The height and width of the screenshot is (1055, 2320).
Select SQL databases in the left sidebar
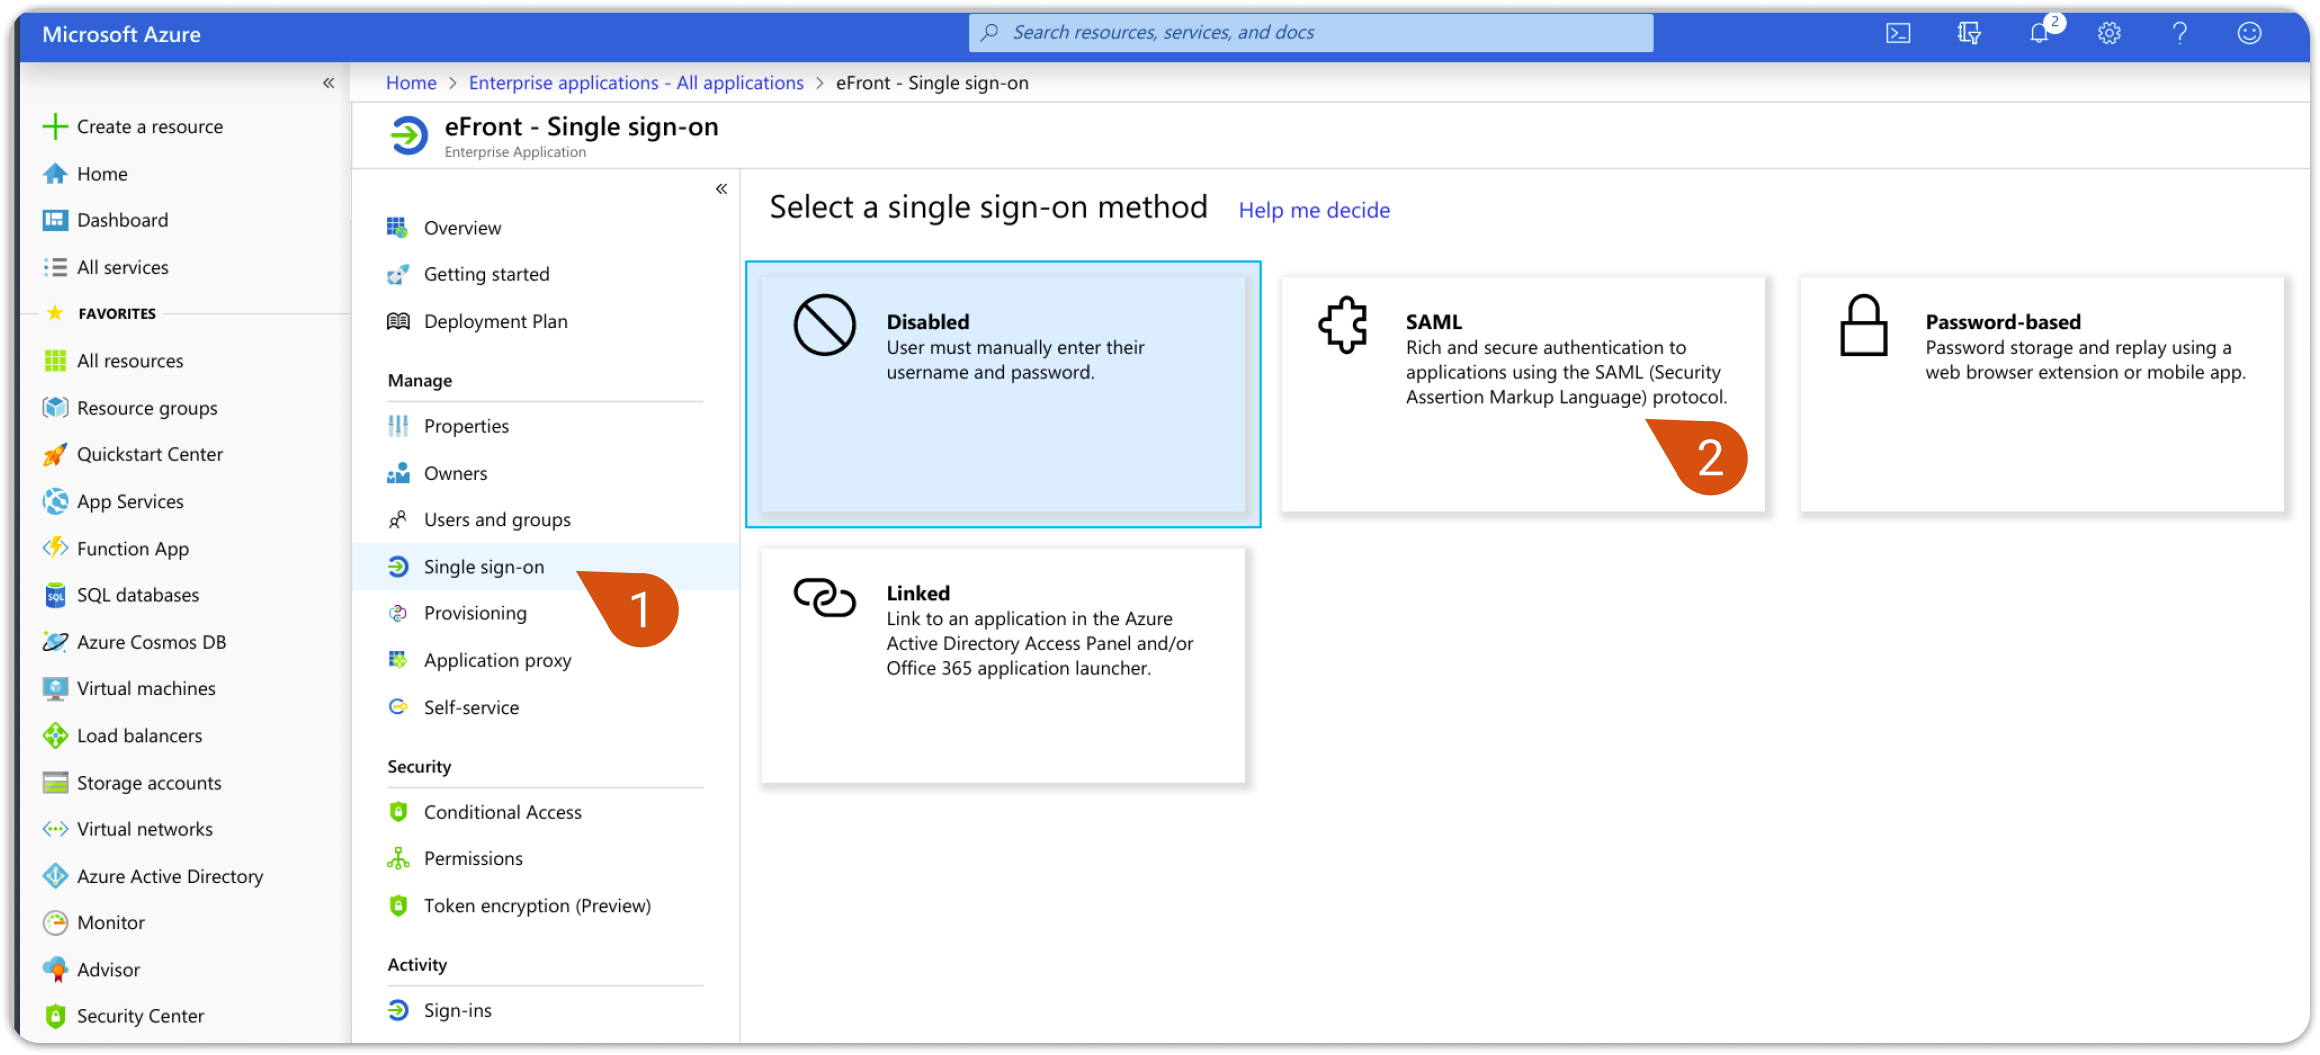[137, 594]
